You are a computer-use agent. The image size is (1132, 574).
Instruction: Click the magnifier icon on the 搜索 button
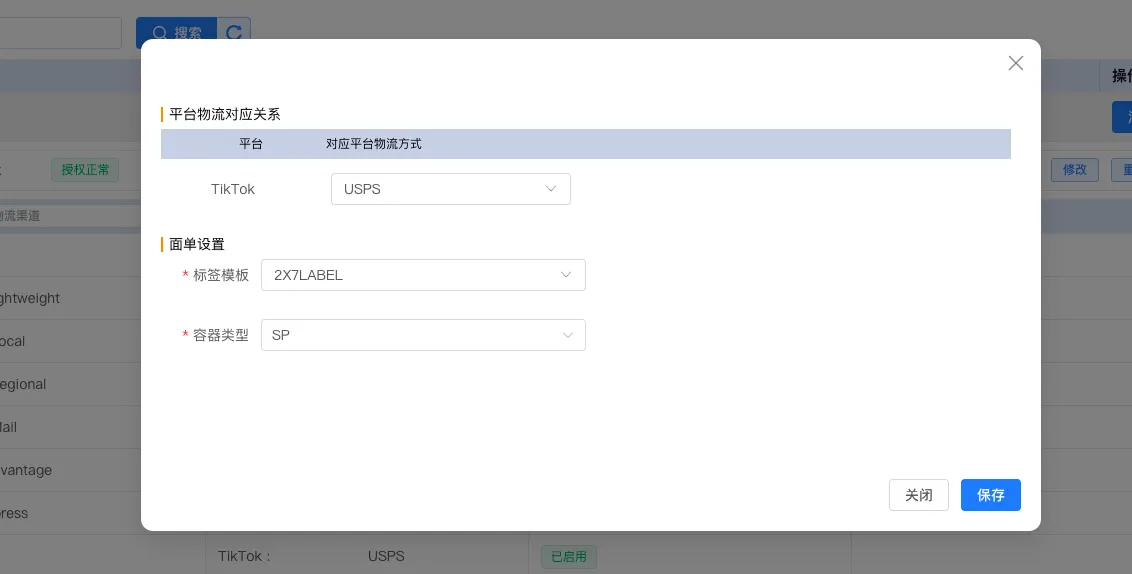pyautogui.click(x=160, y=33)
